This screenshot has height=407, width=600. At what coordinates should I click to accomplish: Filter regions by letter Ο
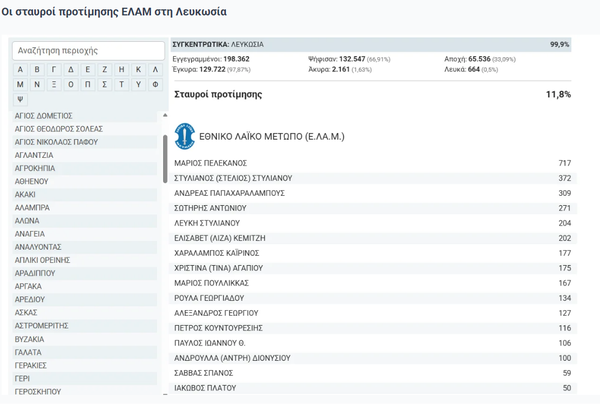[x=71, y=85]
